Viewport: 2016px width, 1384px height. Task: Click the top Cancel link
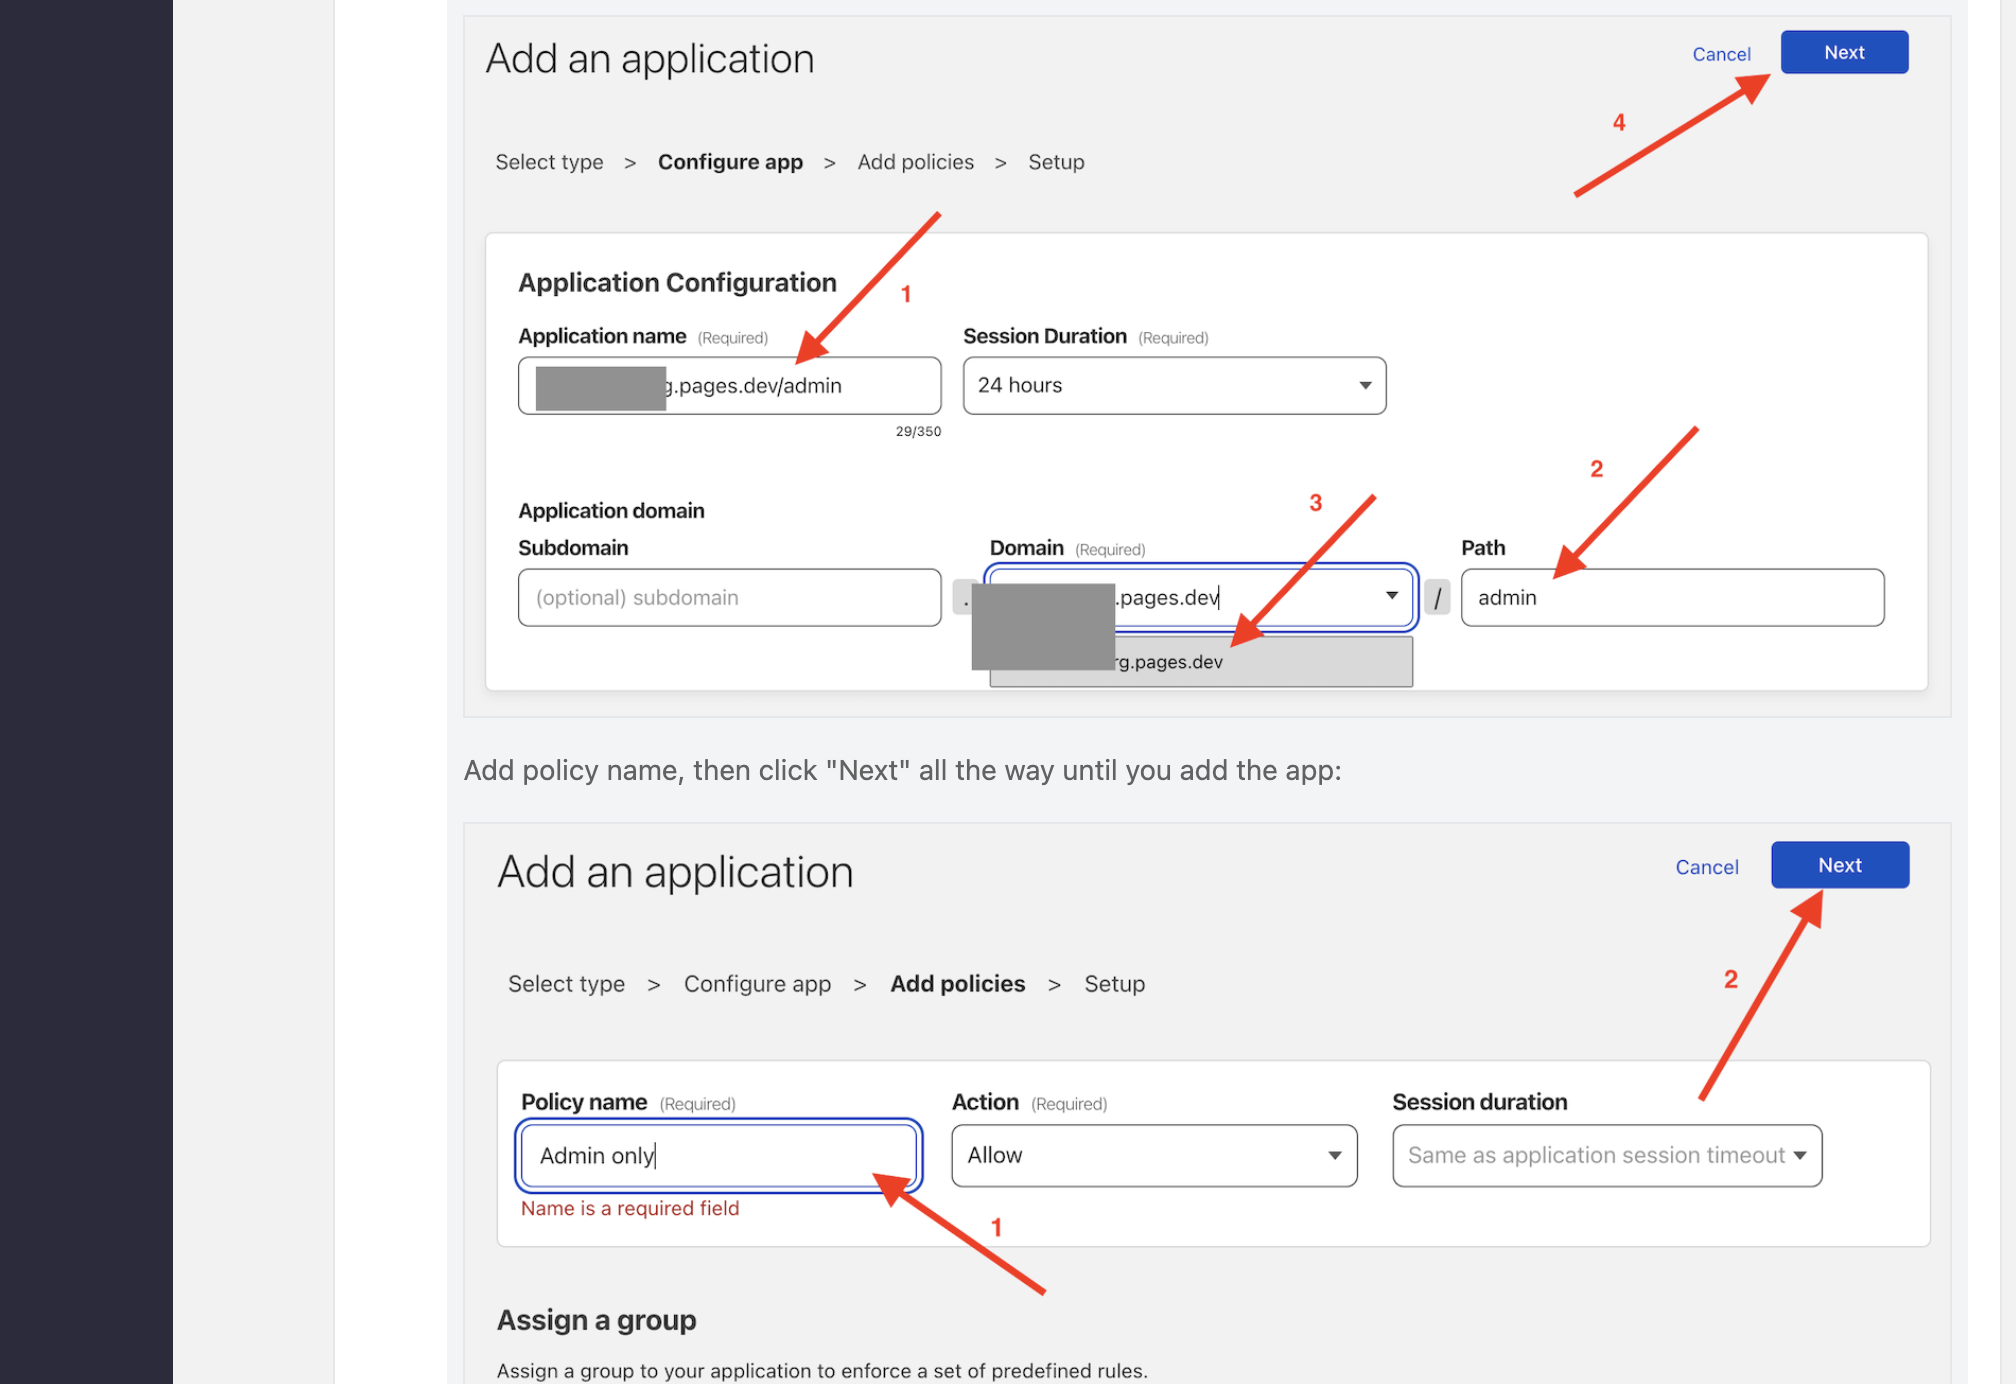1721,54
